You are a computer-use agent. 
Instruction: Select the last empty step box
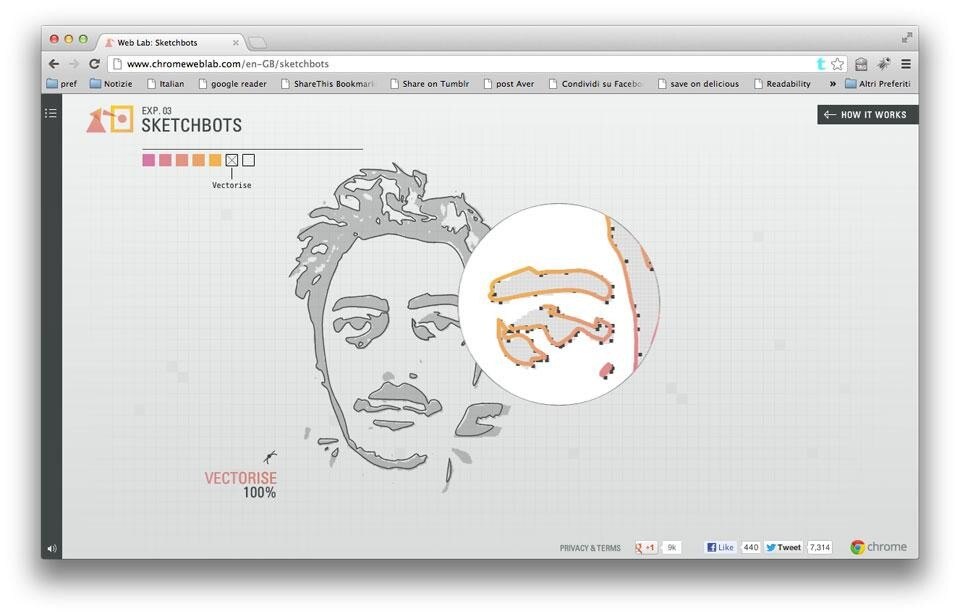coord(248,160)
